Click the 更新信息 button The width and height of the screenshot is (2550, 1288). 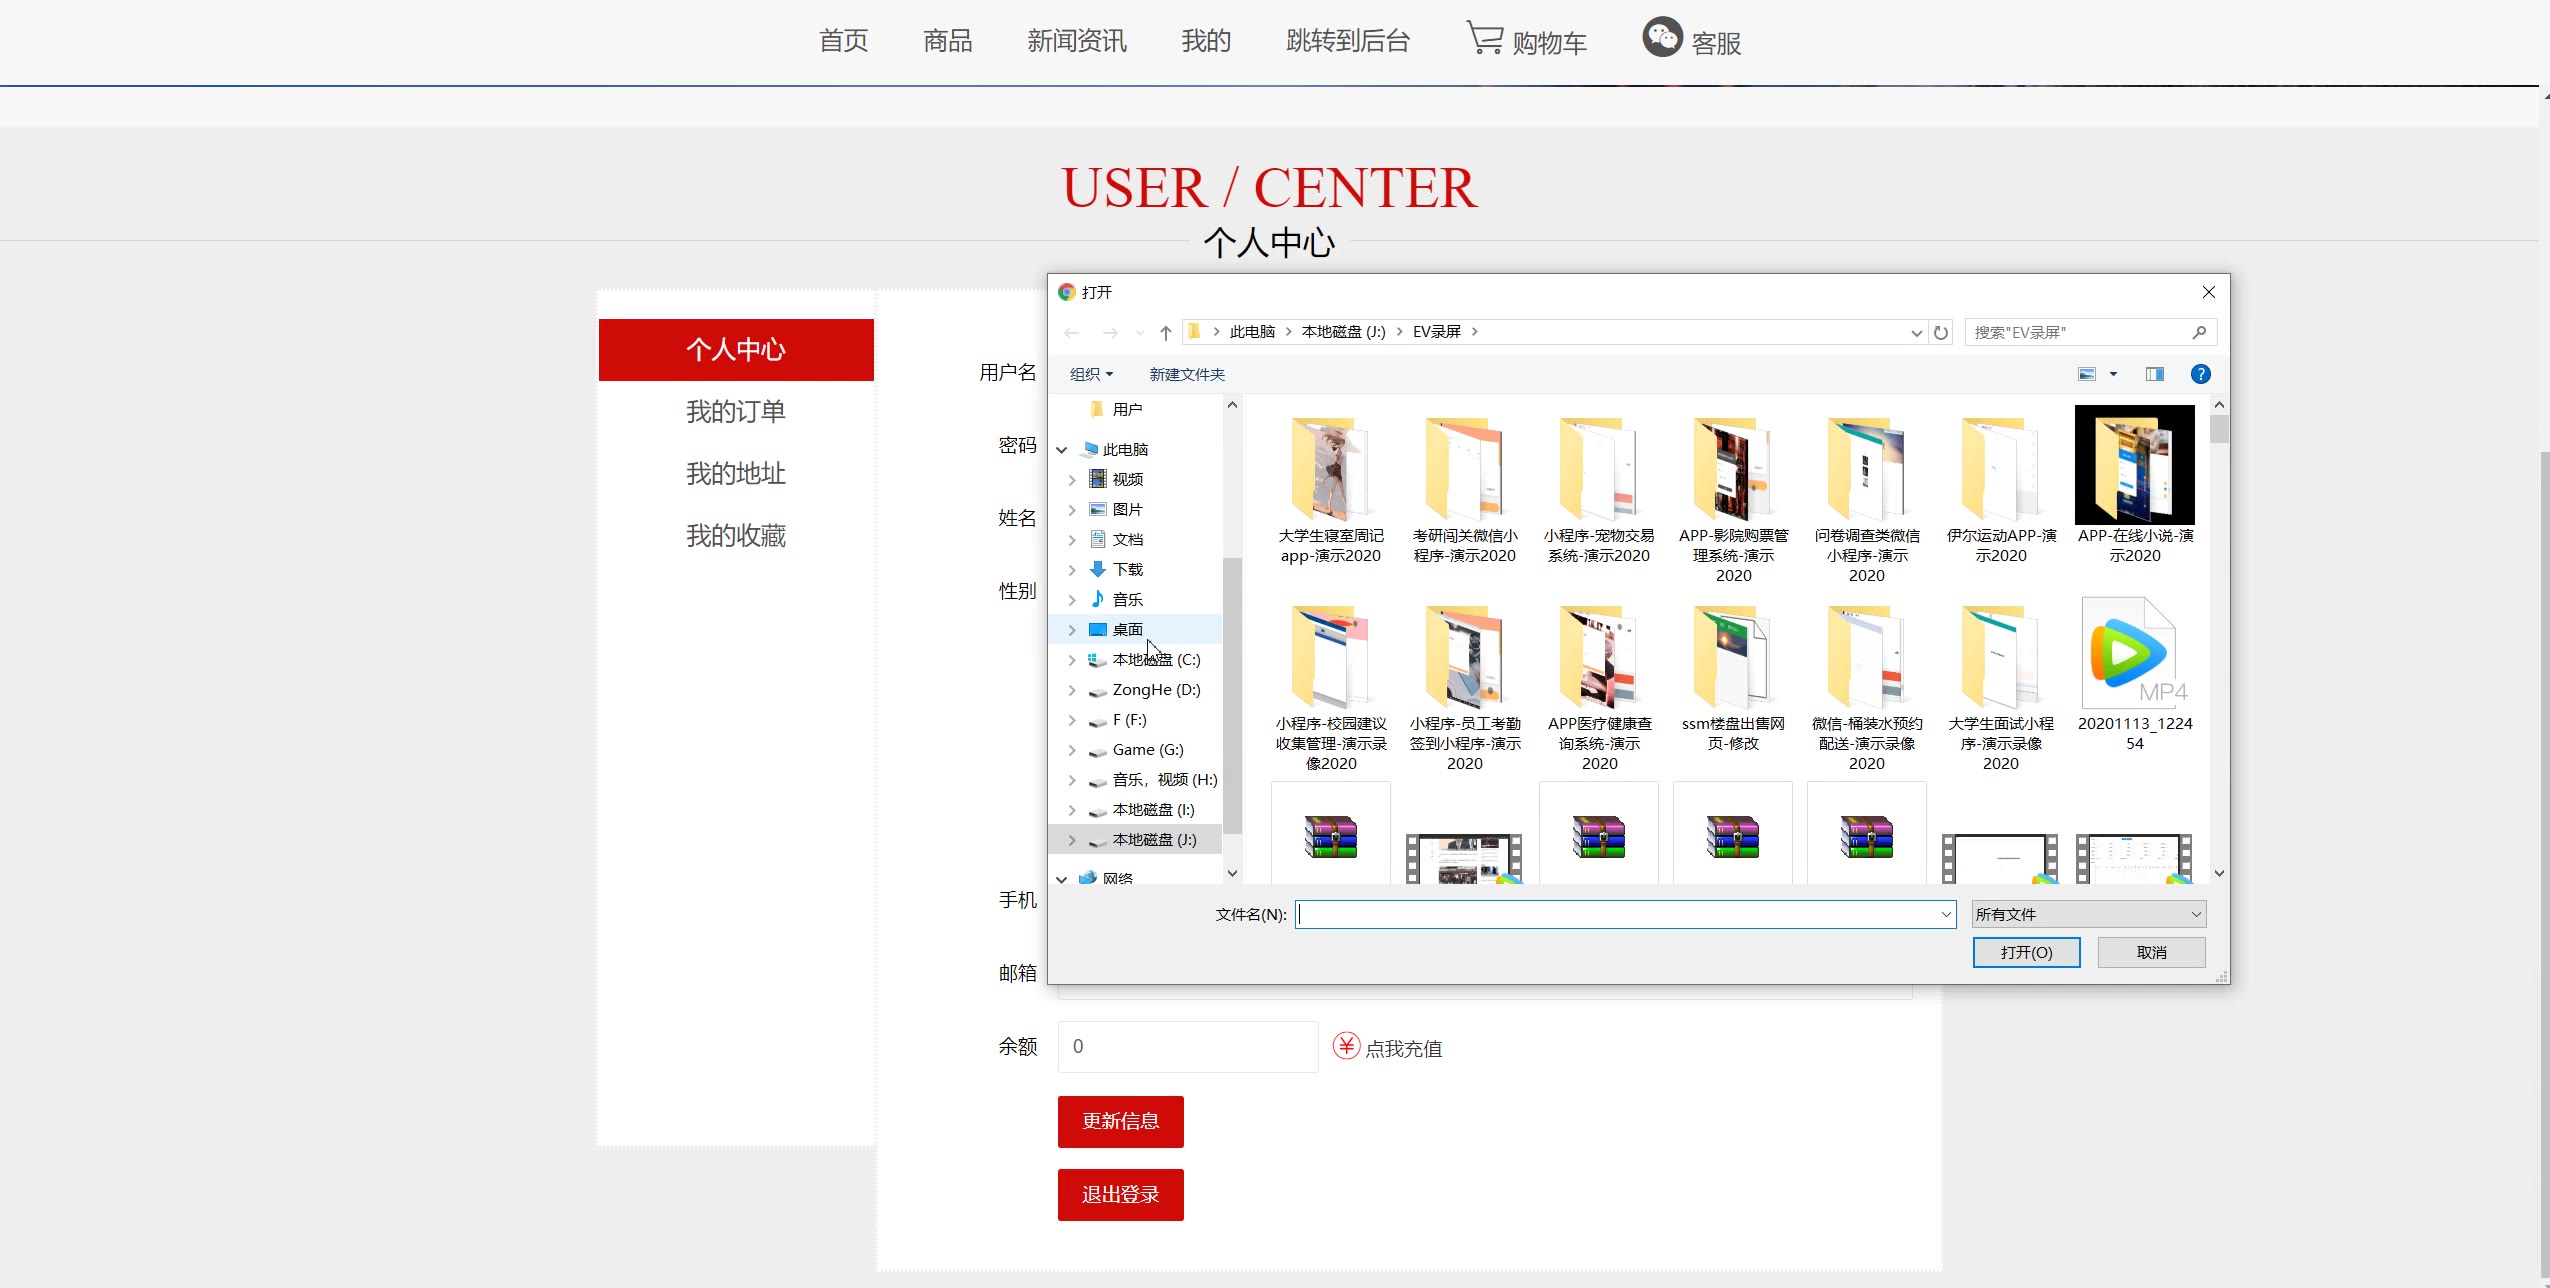tap(1120, 1121)
